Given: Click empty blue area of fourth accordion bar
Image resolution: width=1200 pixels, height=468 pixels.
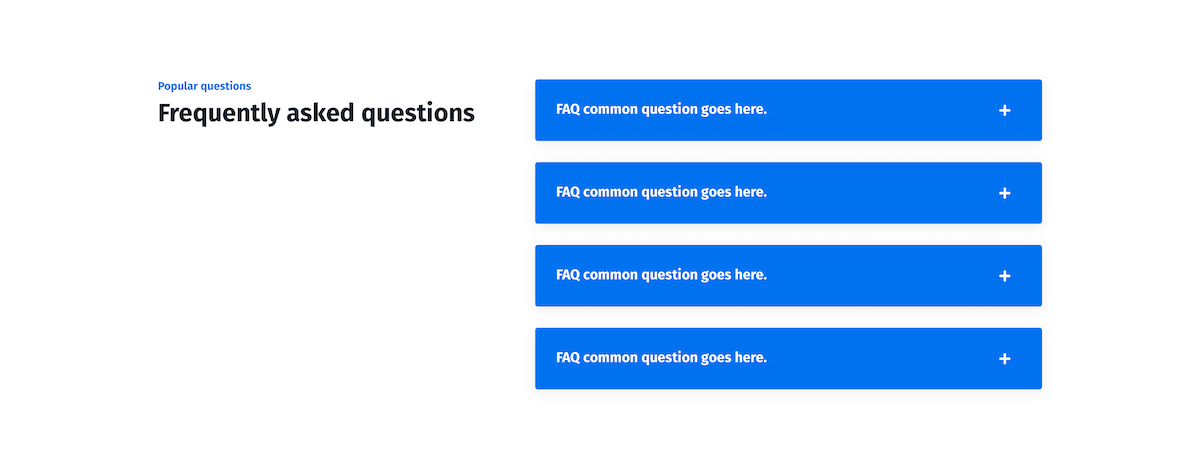Looking at the screenshot, I should coord(880,359).
